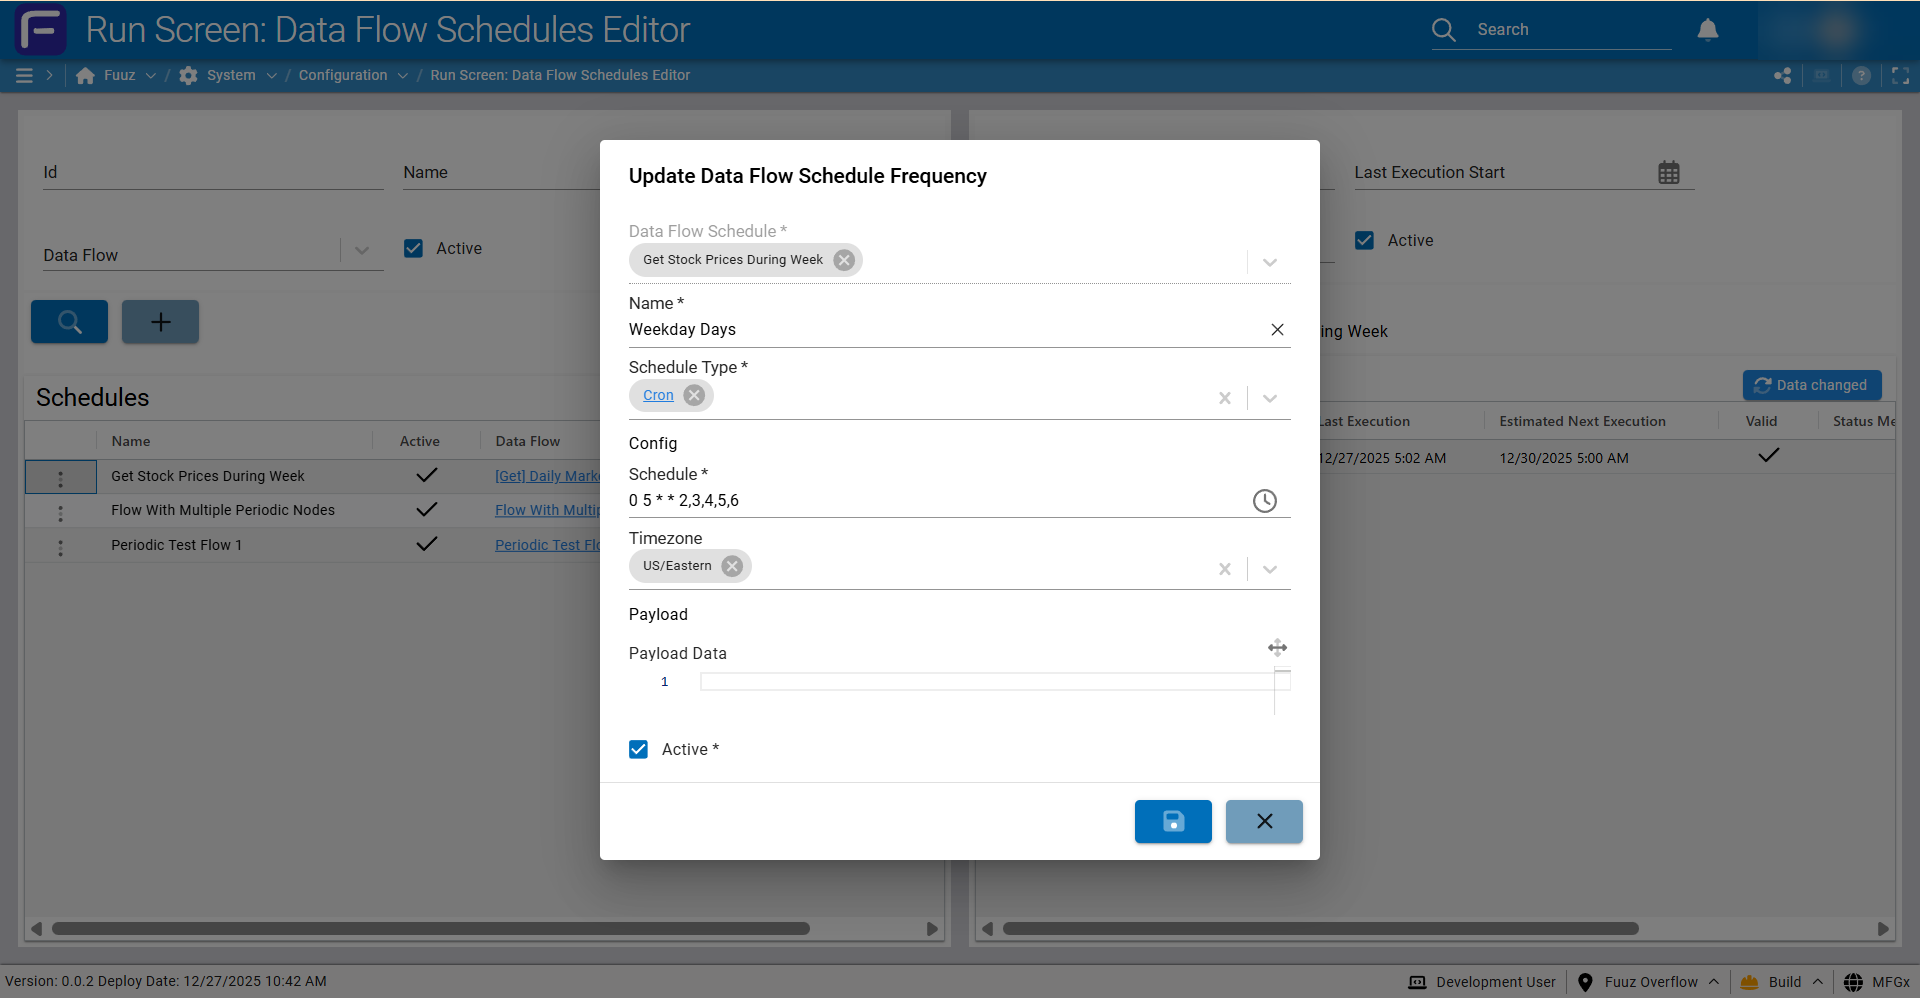Screen dimensions: 1920x998
Task: Click Development User in status bar
Action: click(x=1482, y=982)
